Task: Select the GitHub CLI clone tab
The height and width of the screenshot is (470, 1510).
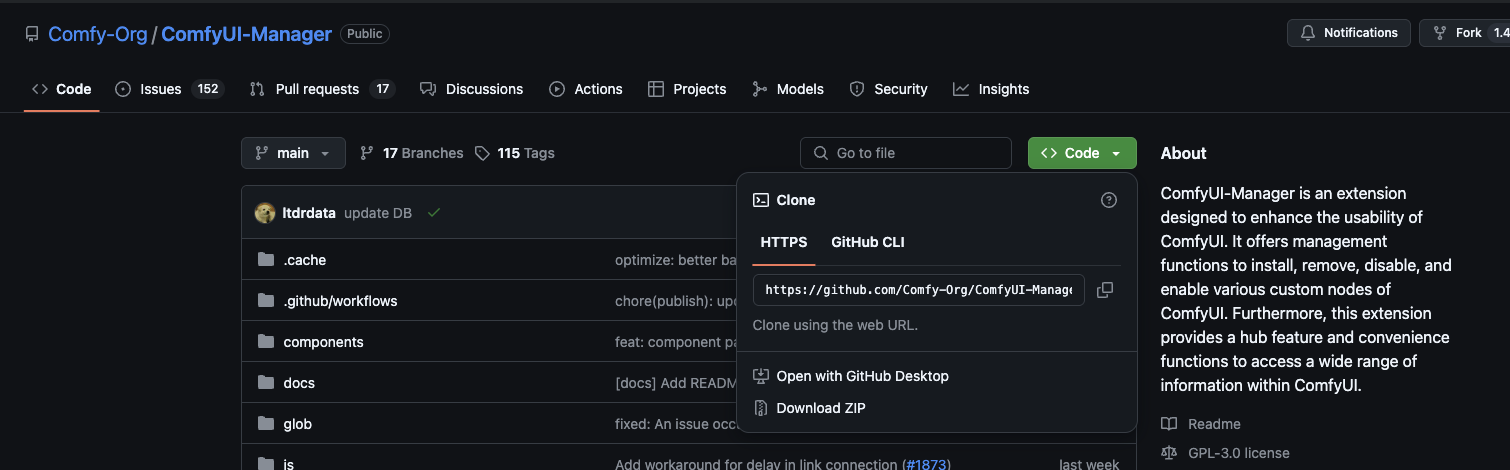Action: coord(868,242)
